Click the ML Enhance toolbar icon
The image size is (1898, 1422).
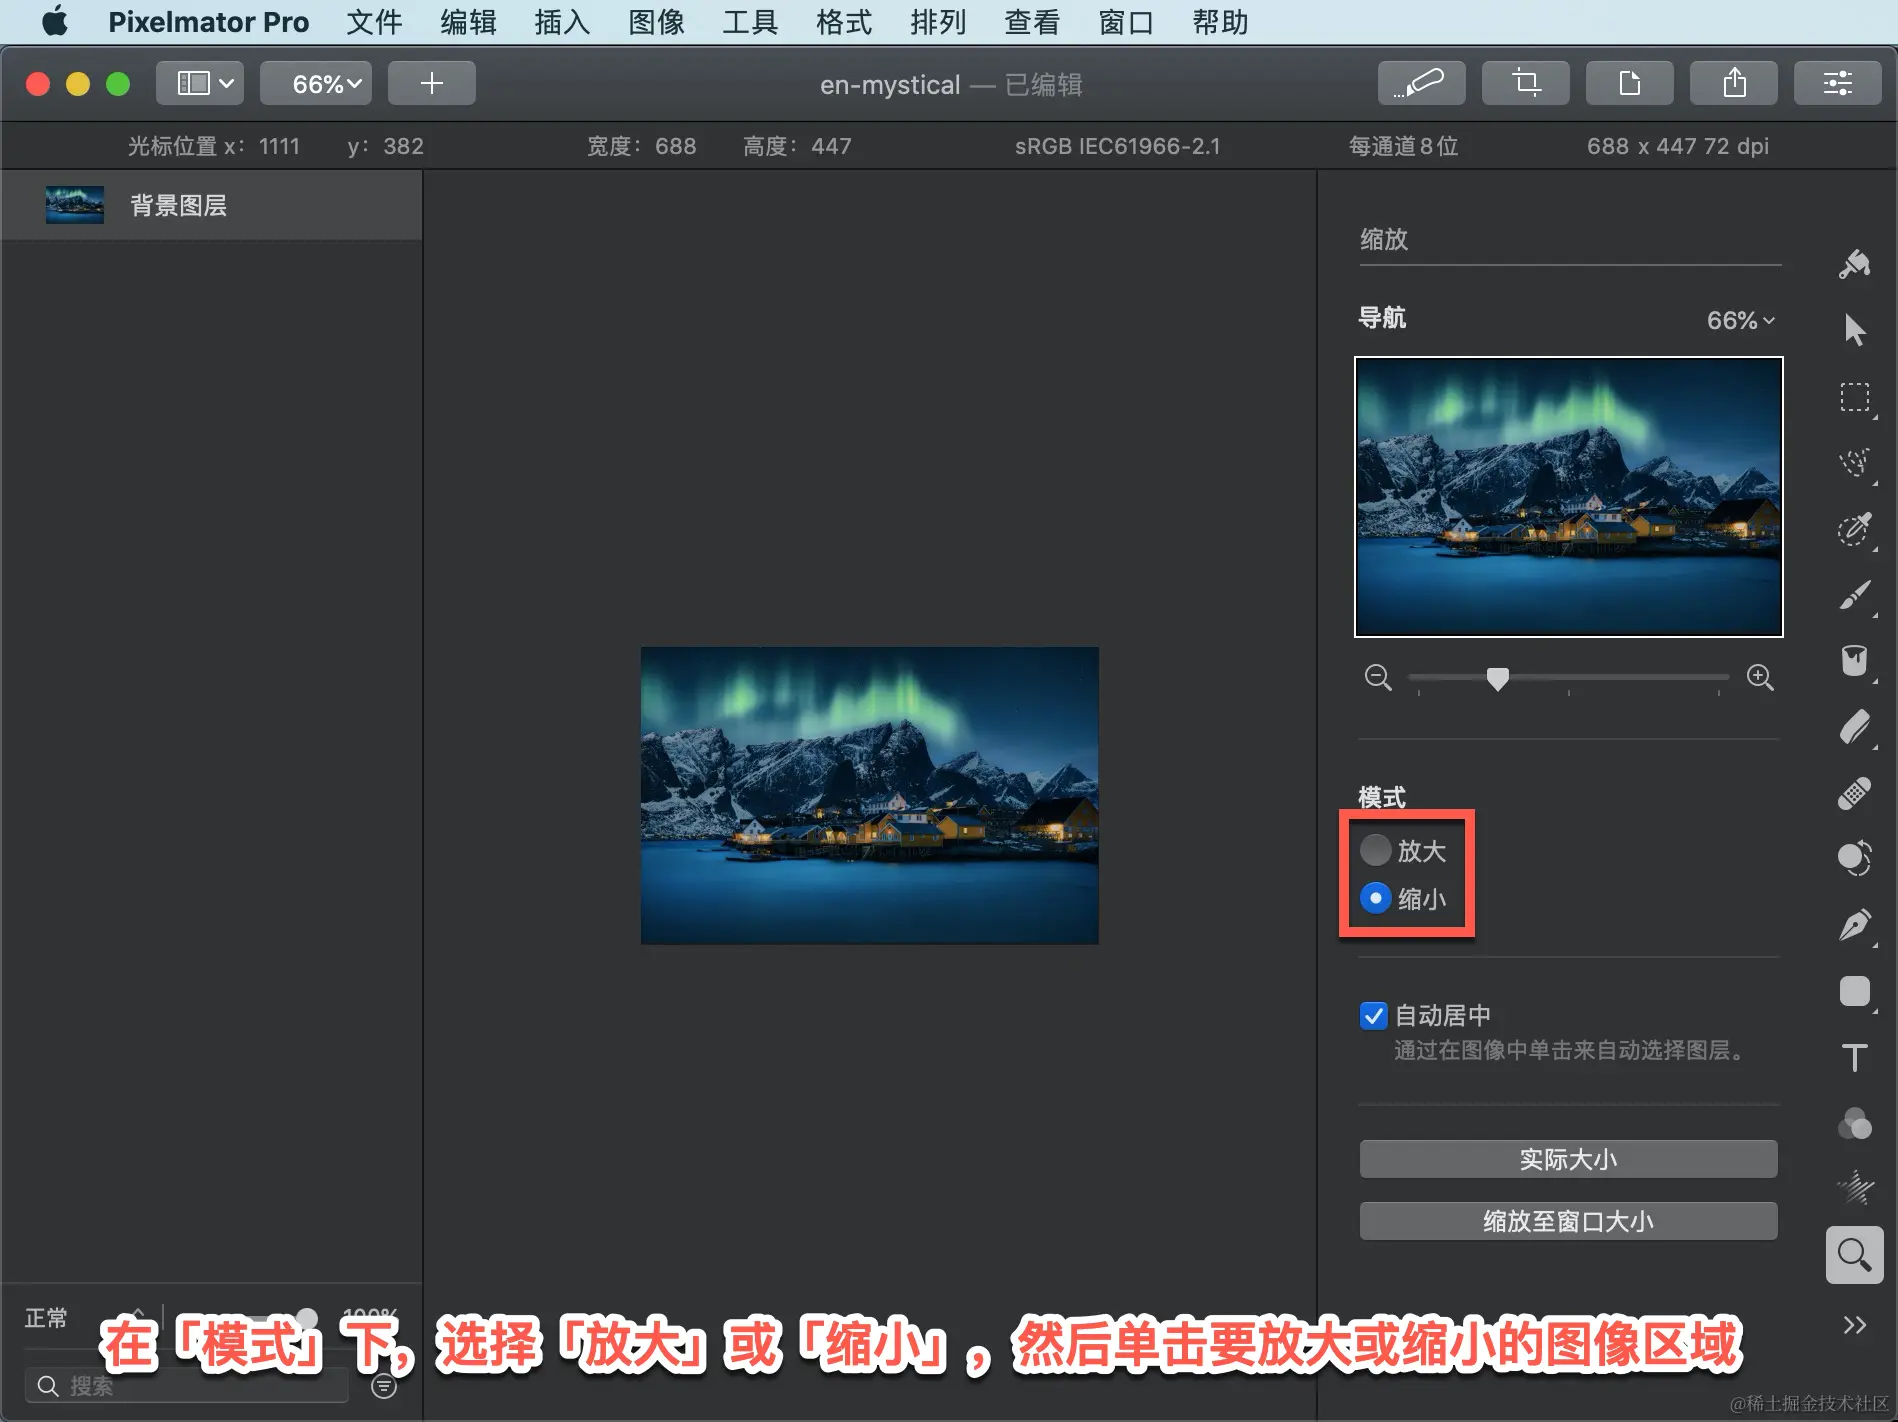[1421, 83]
